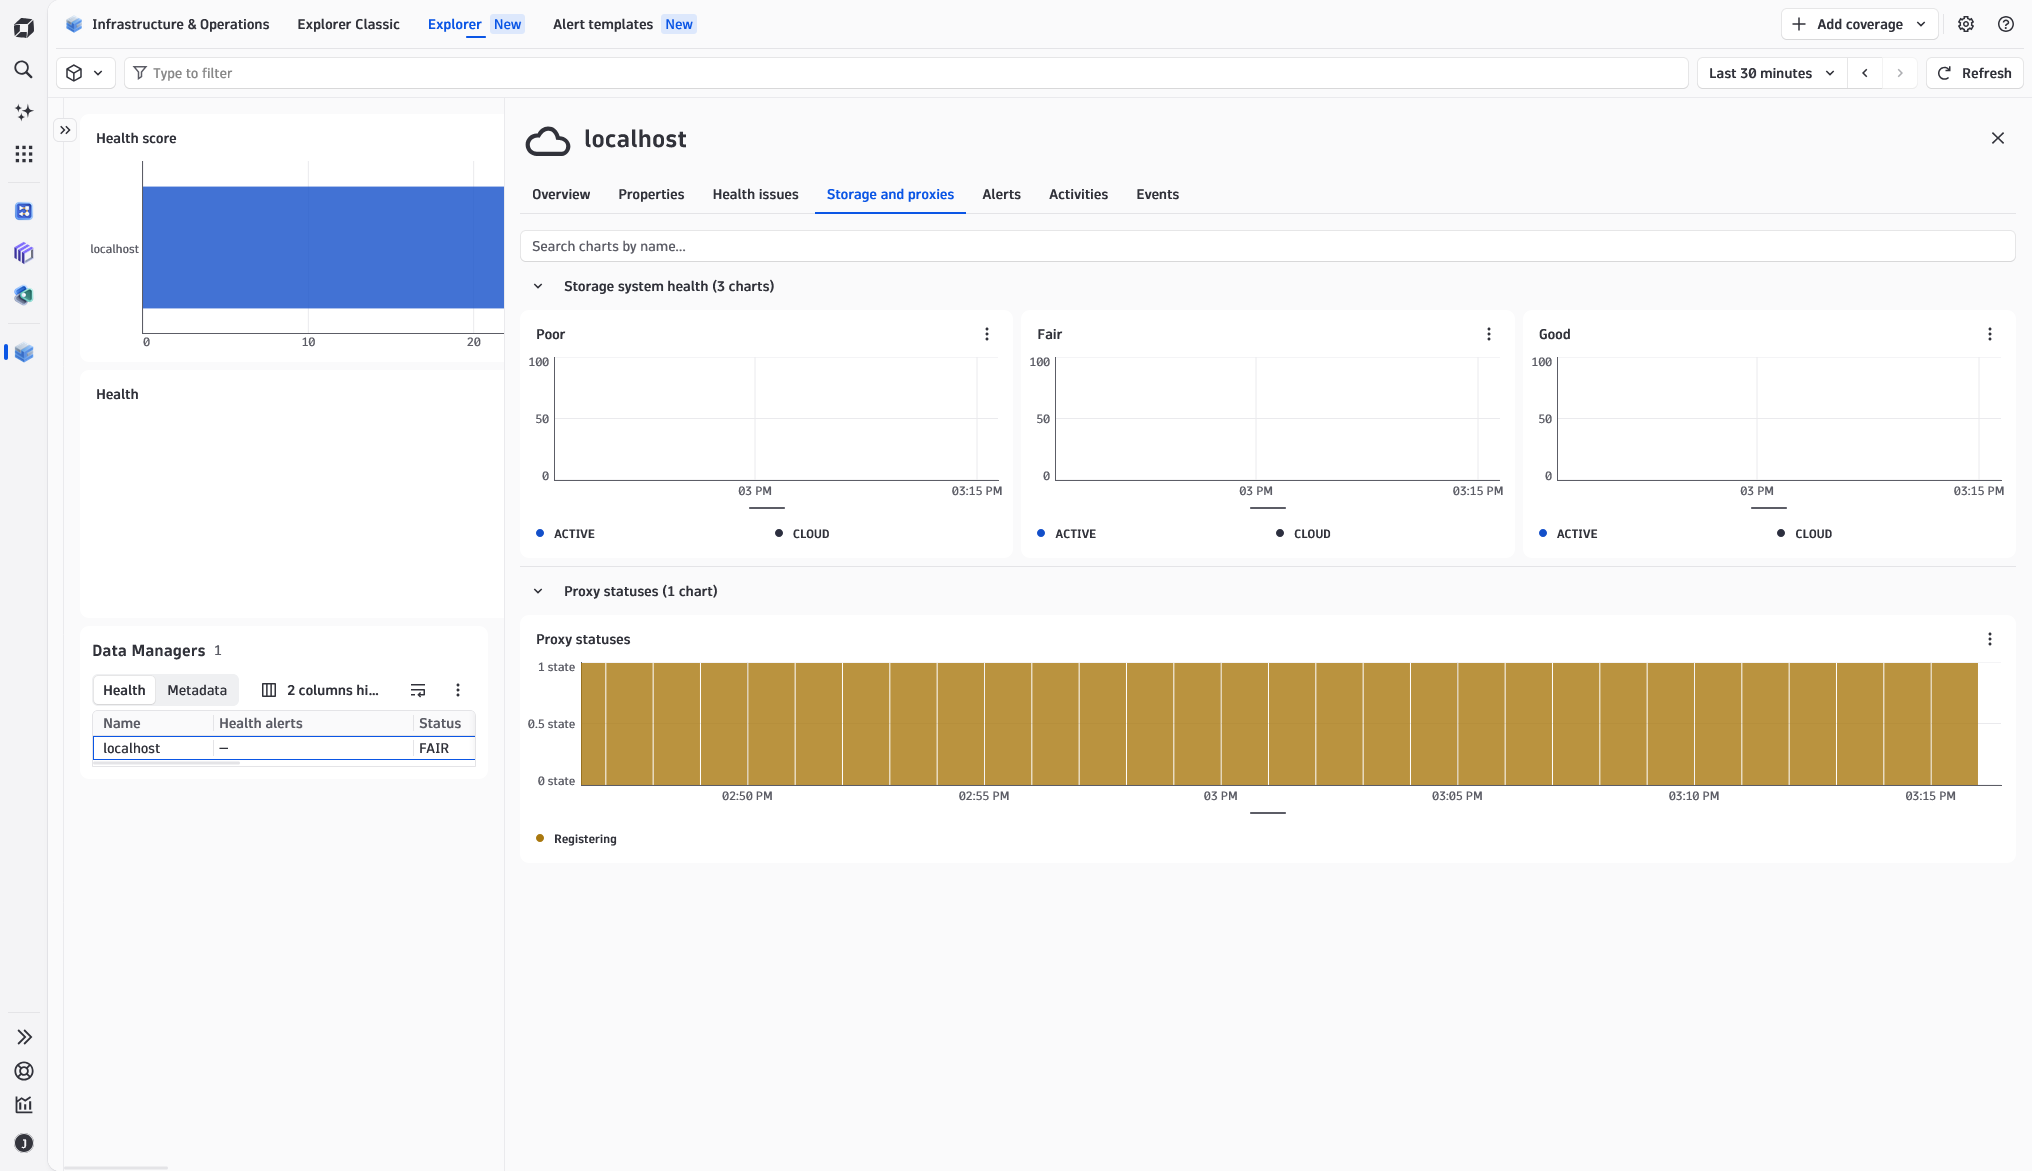Switch Data Managers view to Health

point(124,690)
